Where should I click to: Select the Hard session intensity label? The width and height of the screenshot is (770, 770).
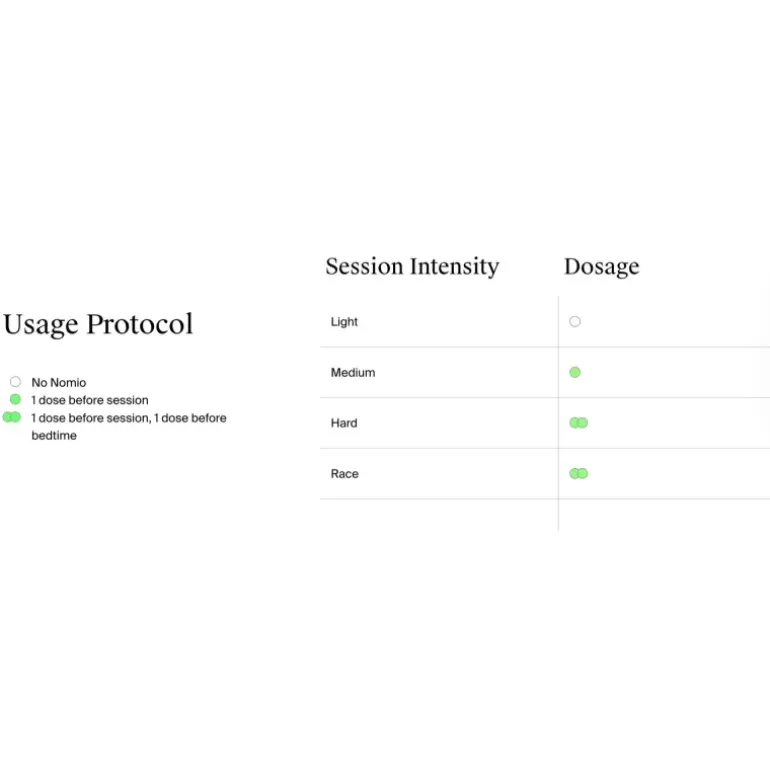coord(344,423)
